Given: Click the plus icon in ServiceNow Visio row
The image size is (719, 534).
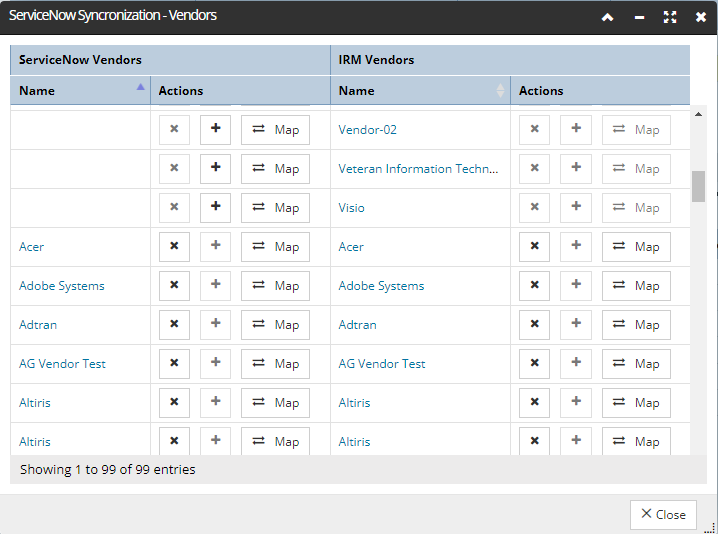Looking at the screenshot, I should (x=216, y=208).
